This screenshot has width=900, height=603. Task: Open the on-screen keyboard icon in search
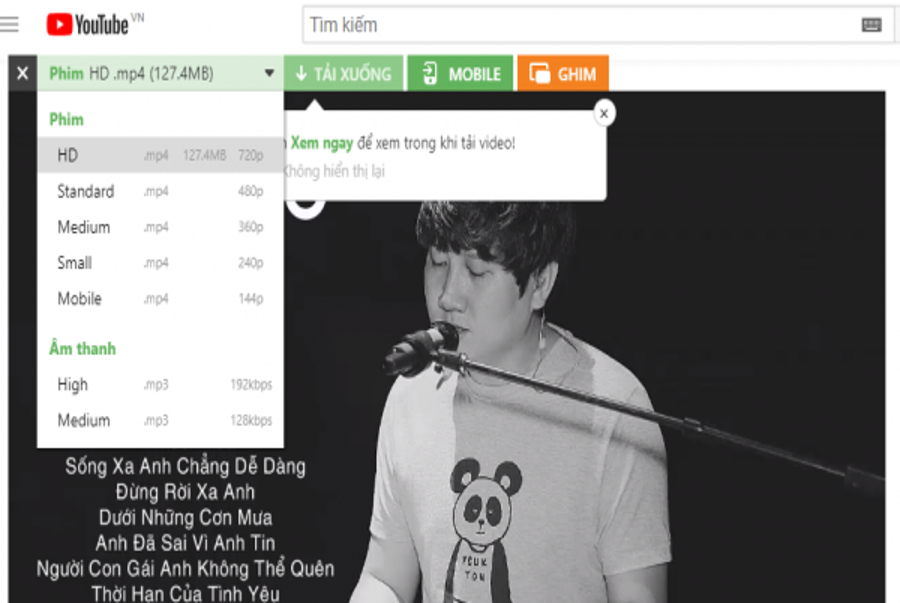[x=871, y=25]
